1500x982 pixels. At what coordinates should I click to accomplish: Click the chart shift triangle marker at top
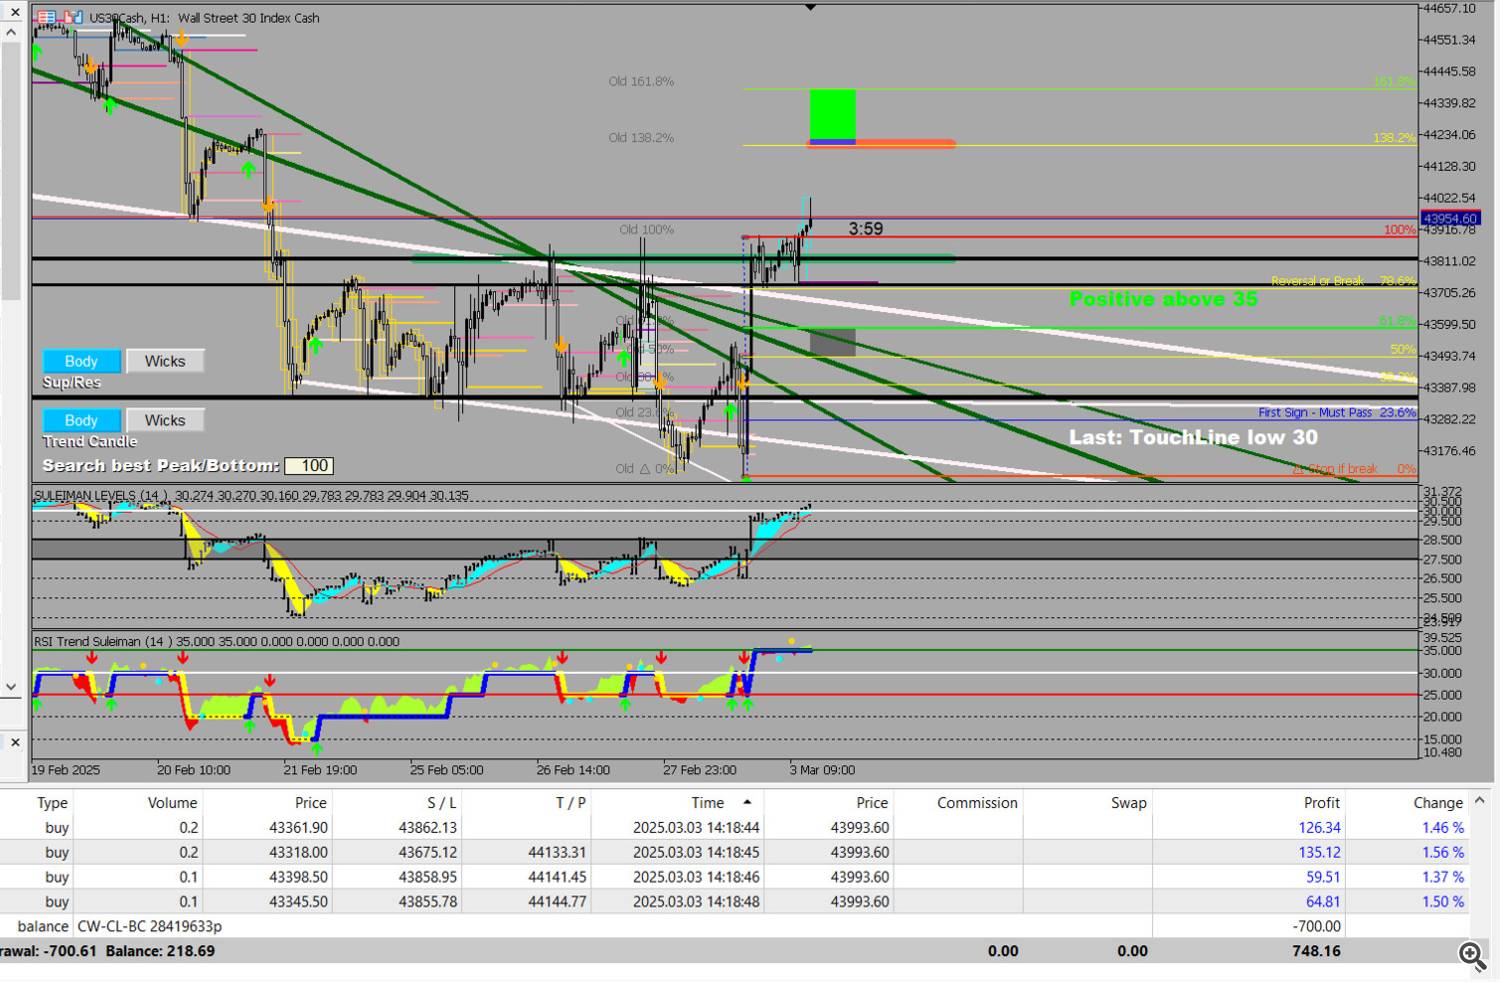click(811, 8)
